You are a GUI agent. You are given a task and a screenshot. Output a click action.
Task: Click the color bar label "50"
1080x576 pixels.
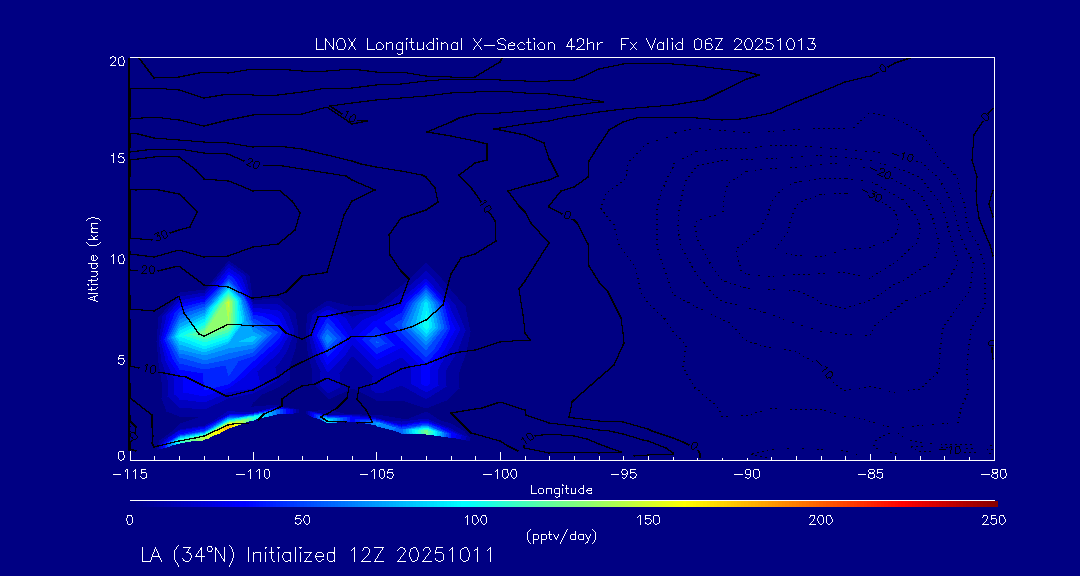(302, 520)
